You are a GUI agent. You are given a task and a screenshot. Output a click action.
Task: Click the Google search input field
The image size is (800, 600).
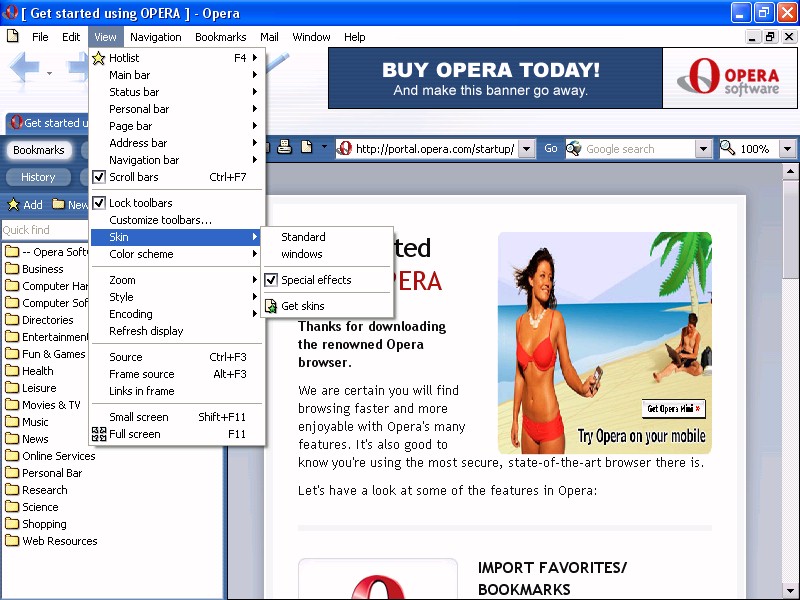[x=638, y=149]
